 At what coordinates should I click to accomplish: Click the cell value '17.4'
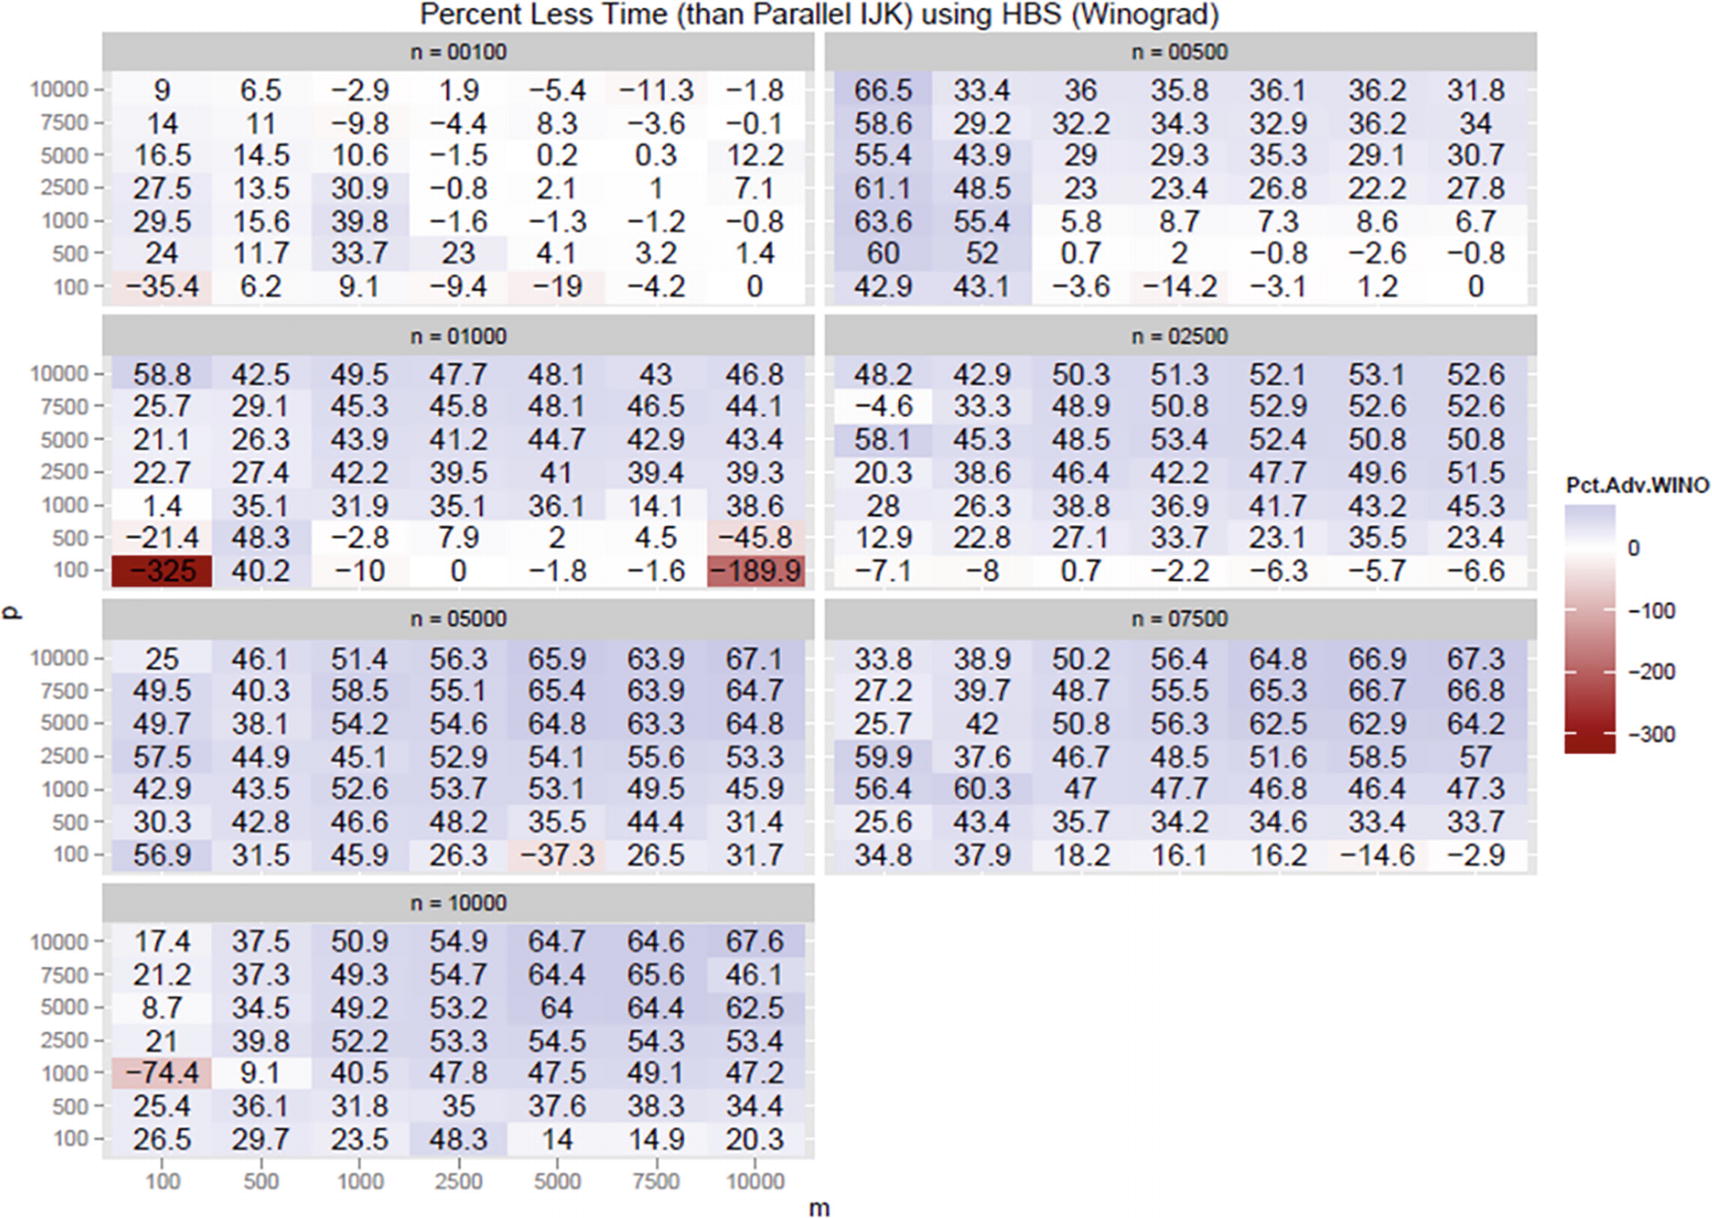(162, 942)
